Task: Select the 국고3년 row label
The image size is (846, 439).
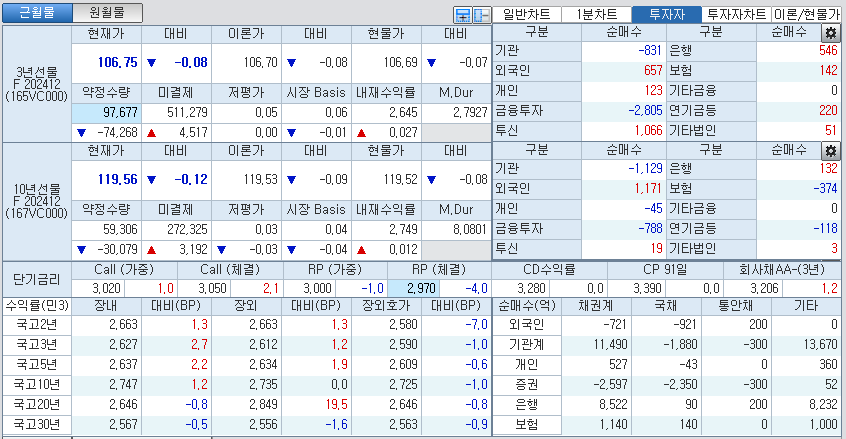Action: pos(37,345)
